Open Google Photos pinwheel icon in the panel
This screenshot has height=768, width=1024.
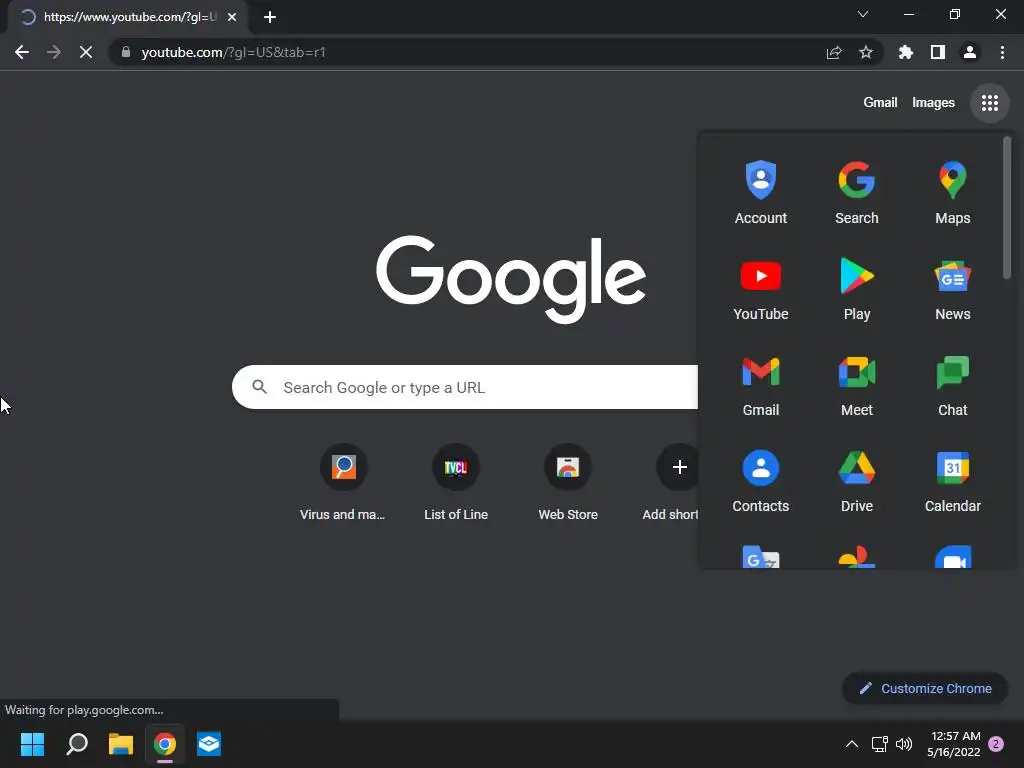[856, 556]
